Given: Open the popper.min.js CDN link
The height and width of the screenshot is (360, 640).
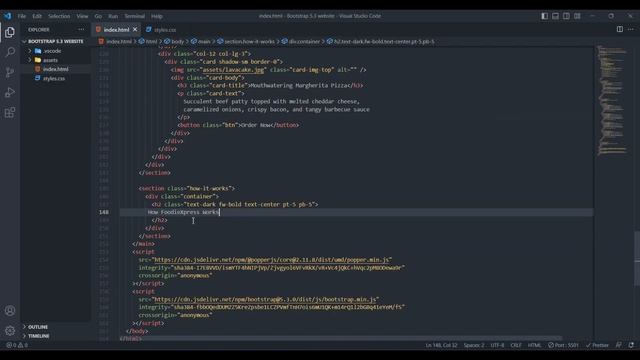Looking at the screenshot, I should point(272,260).
